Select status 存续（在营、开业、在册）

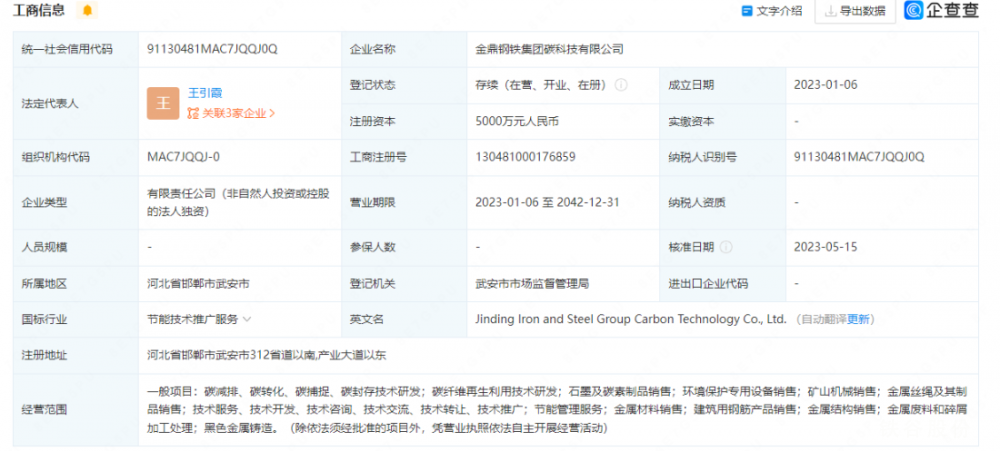[x=541, y=85]
